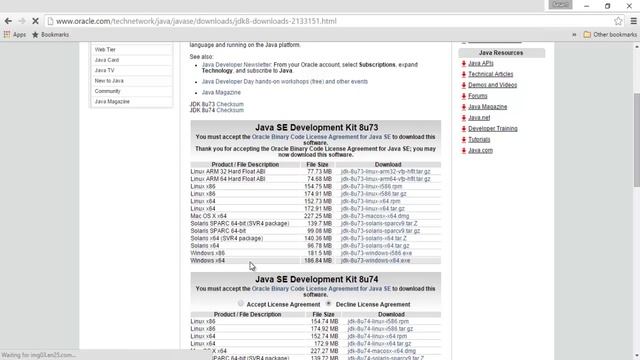The image size is (640, 360).
Task: Open the Other bookmarks folder
Action: (610, 35)
